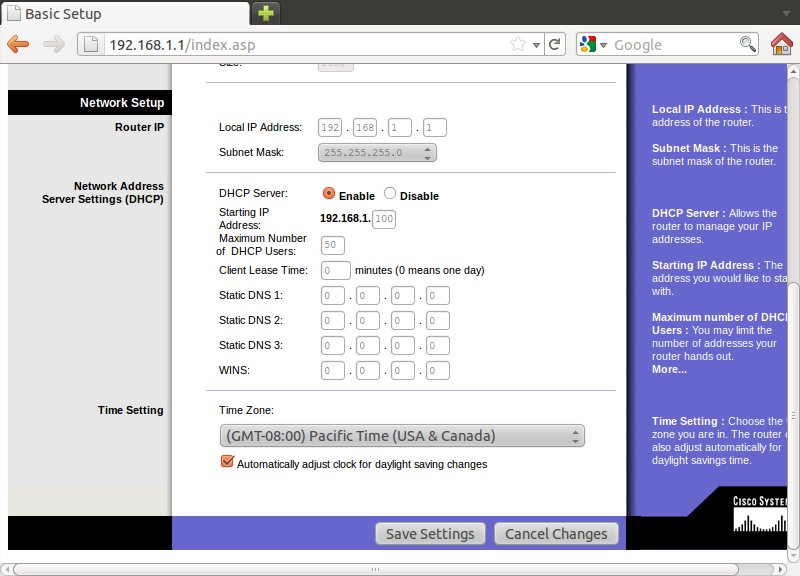The height and width of the screenshot is (576, 800).
Task: Toggle automatic daylight saving clock adjustment
Action: (227, 462)
